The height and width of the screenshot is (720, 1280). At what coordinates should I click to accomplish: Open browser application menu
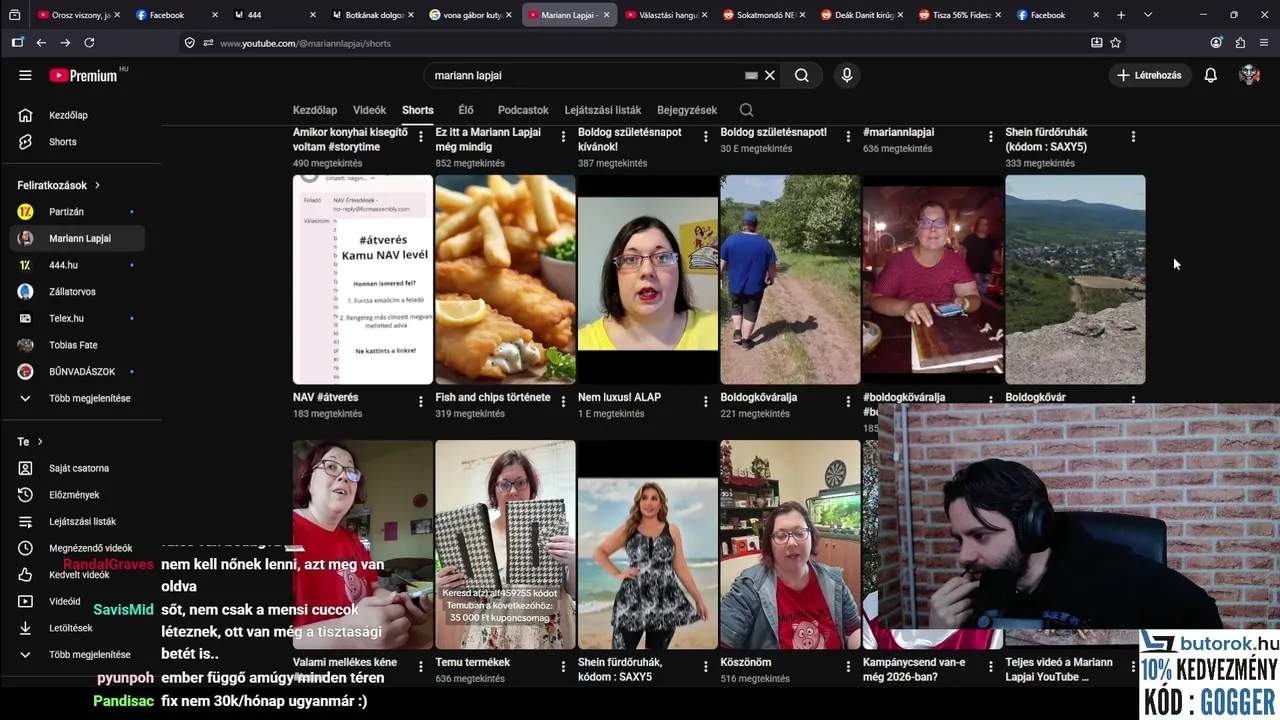point(1264,43)
